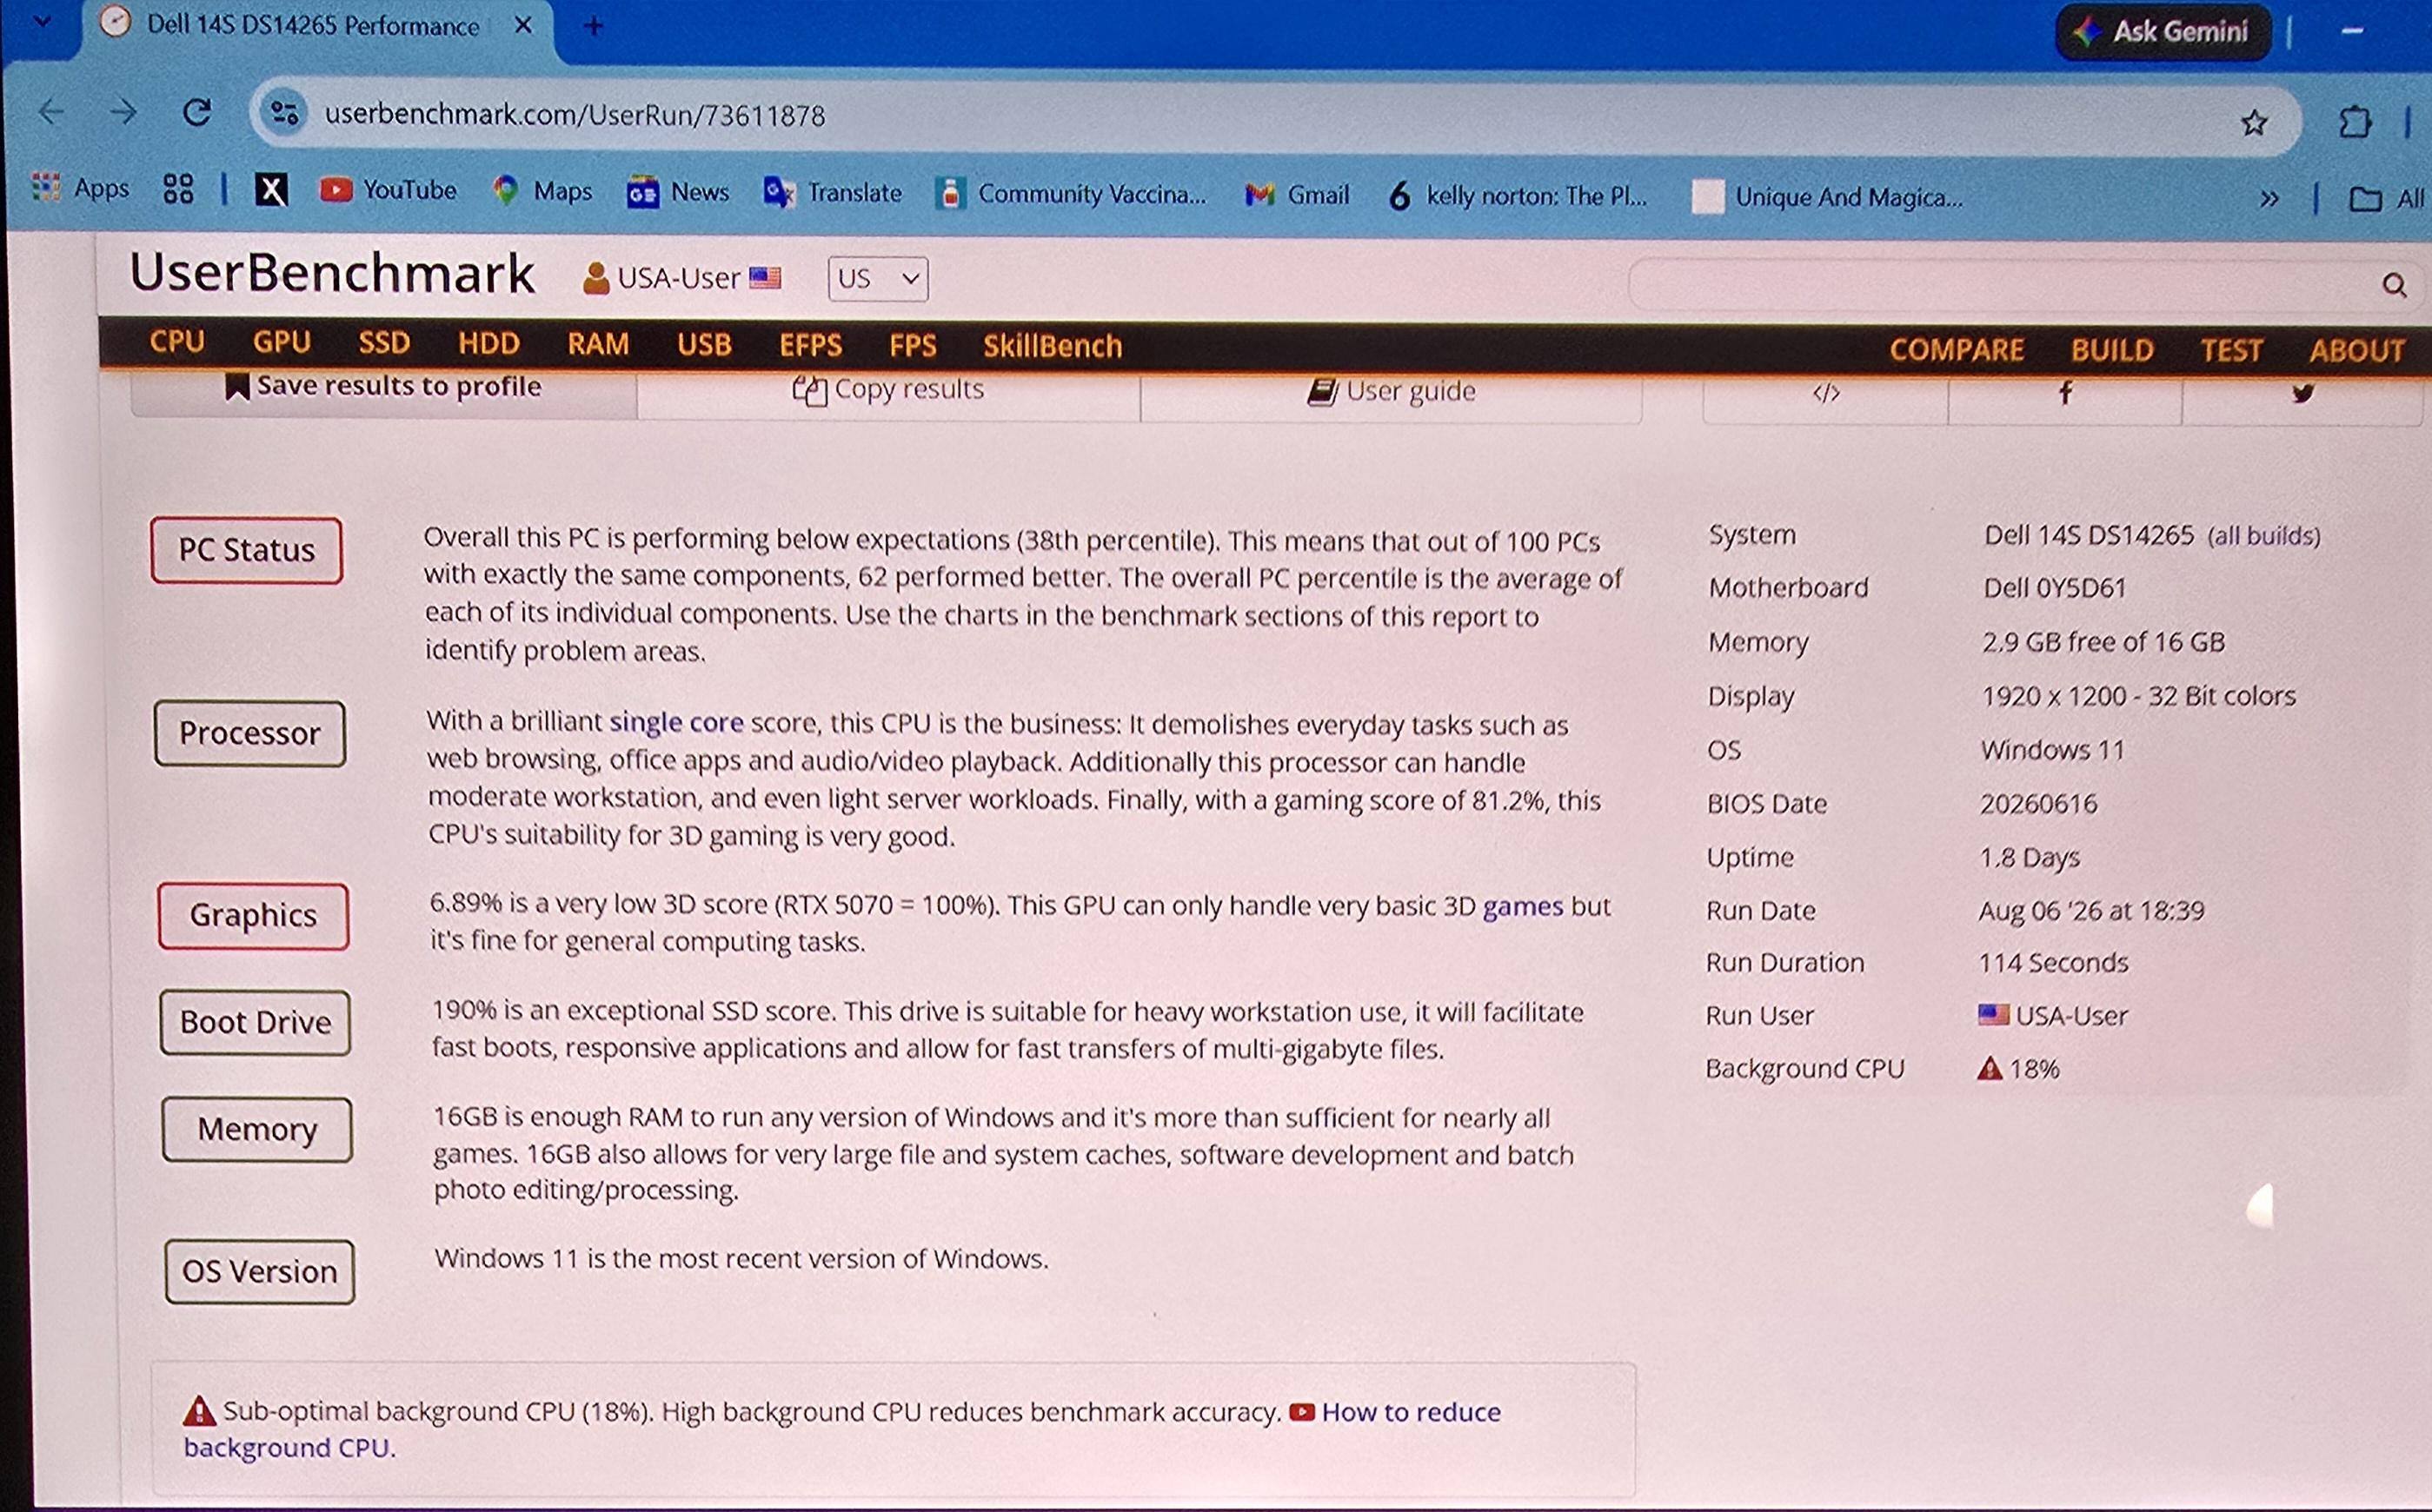Open site information icon in address bar
Screen dimensions: 2432x1512
(x=284, y=113)
